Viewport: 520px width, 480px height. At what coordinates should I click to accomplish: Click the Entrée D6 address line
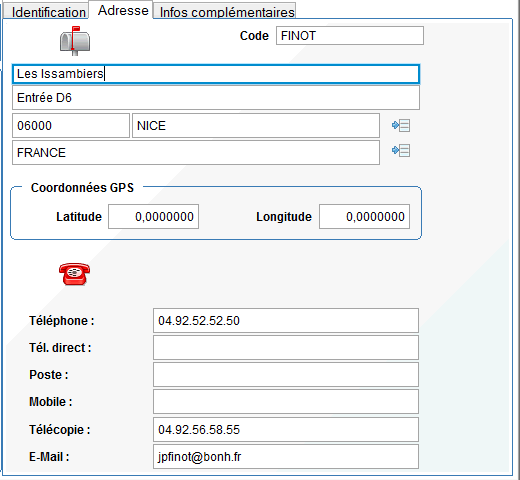click(216, 98)
